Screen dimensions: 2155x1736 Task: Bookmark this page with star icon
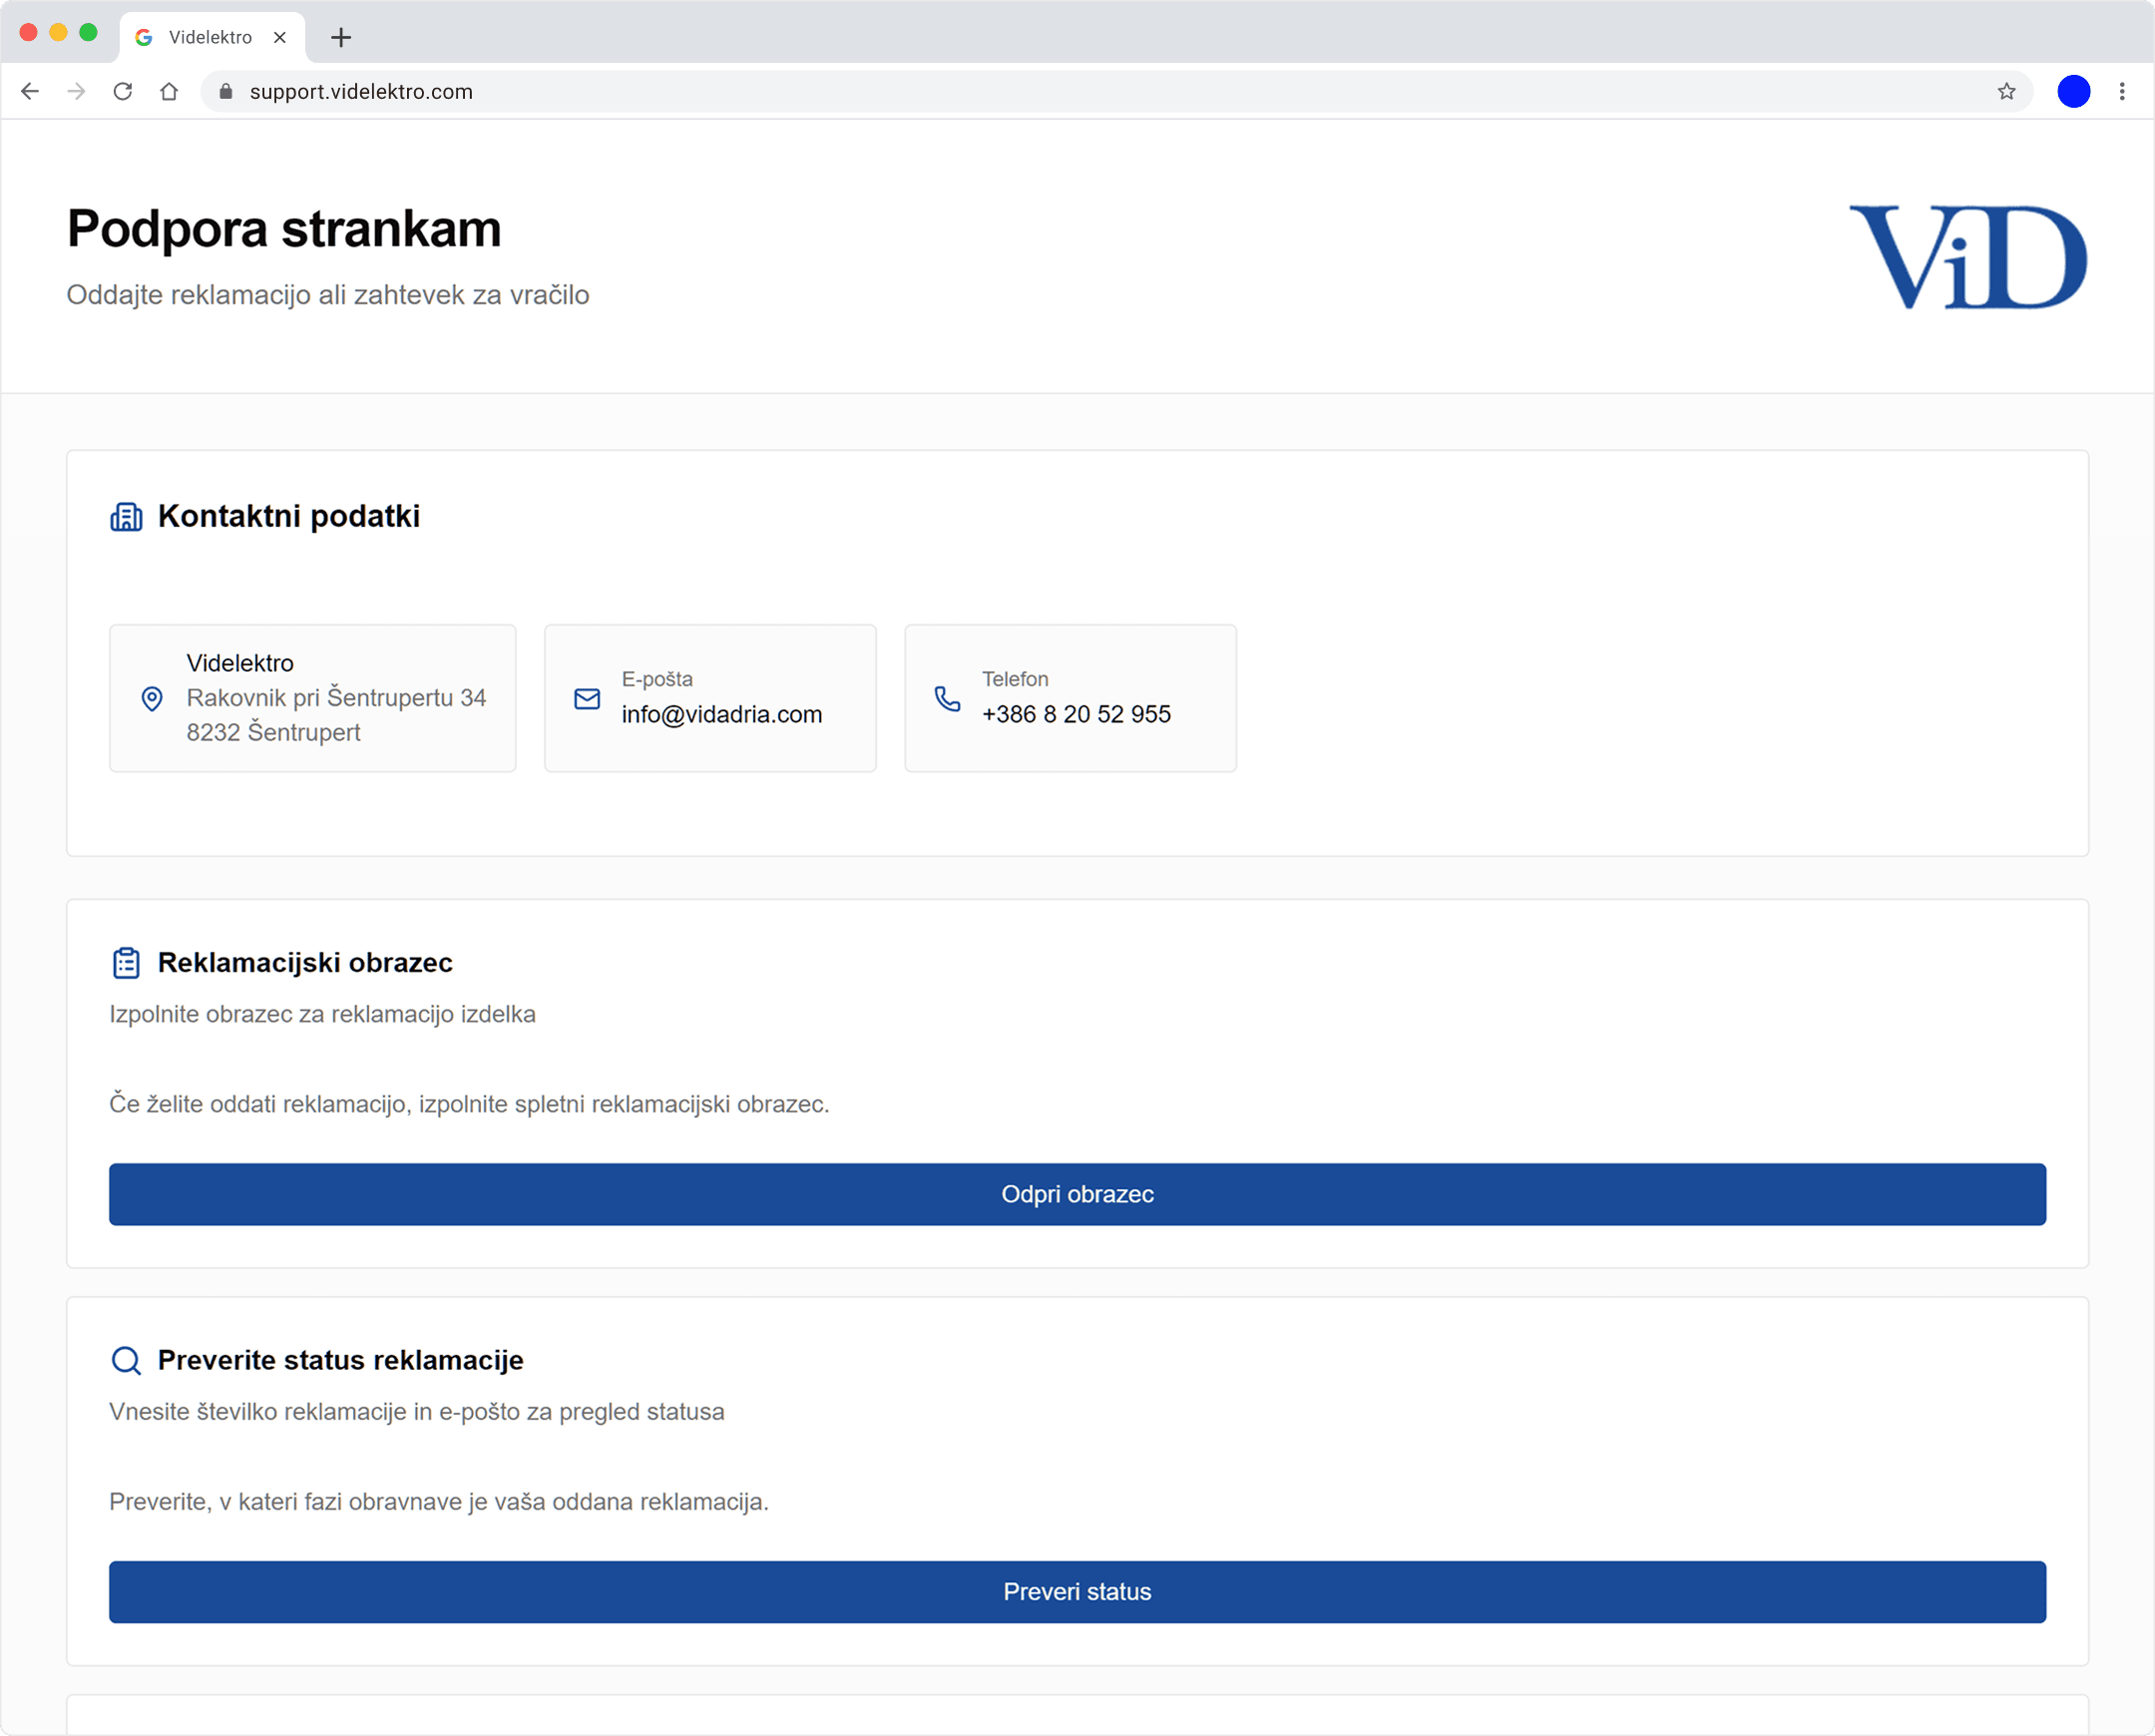coord(2006,92)
